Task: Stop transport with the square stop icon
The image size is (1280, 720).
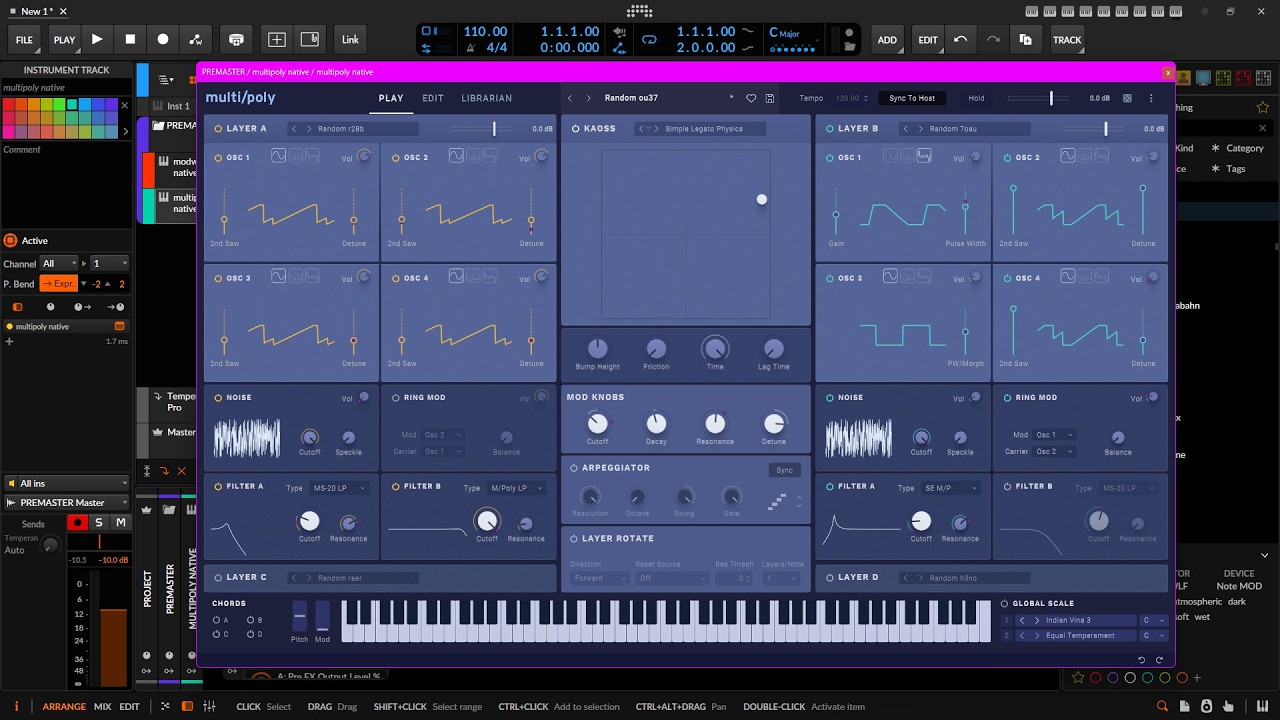Action: [x=130, y=39]
